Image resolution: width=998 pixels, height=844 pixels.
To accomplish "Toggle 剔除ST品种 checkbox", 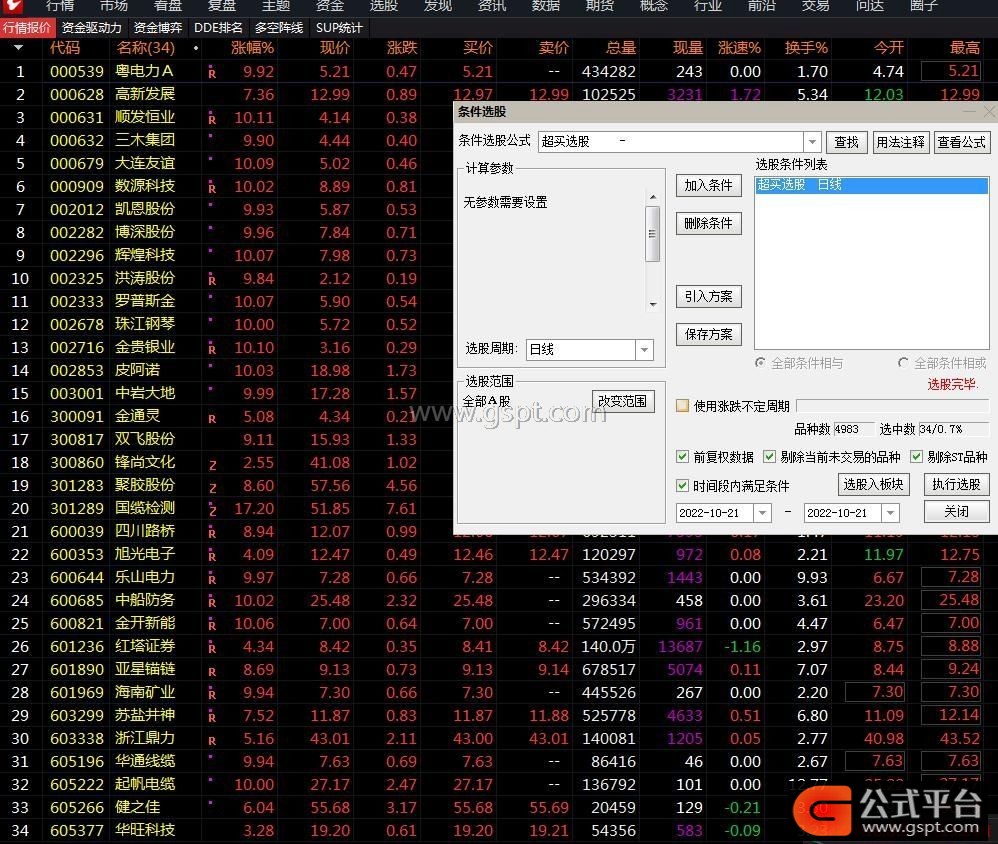I will tap(917, 456).
